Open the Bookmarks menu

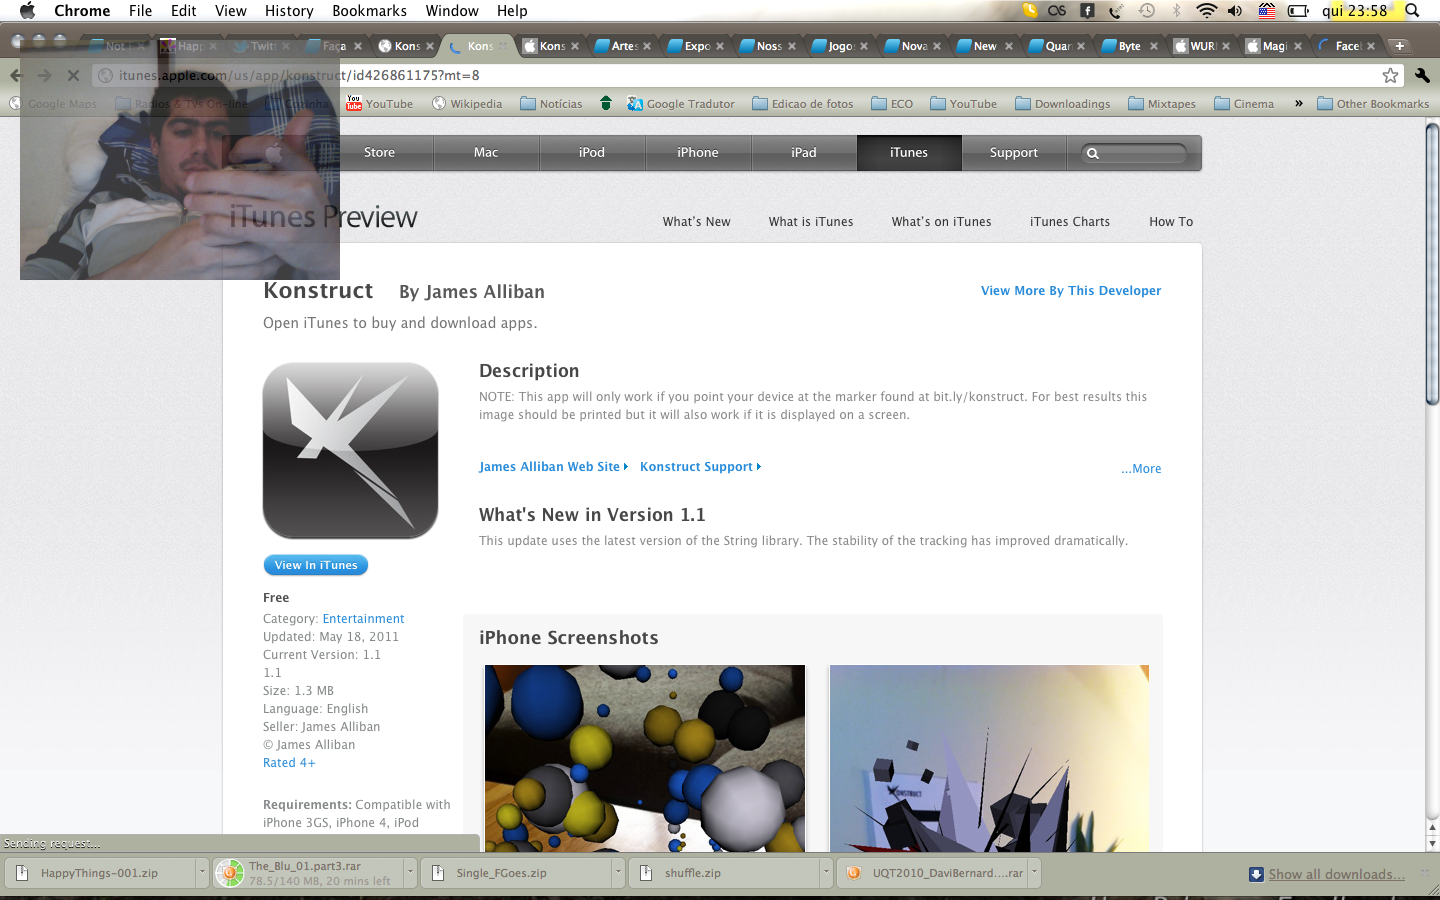pyautogui.click(x=369, y=11)
